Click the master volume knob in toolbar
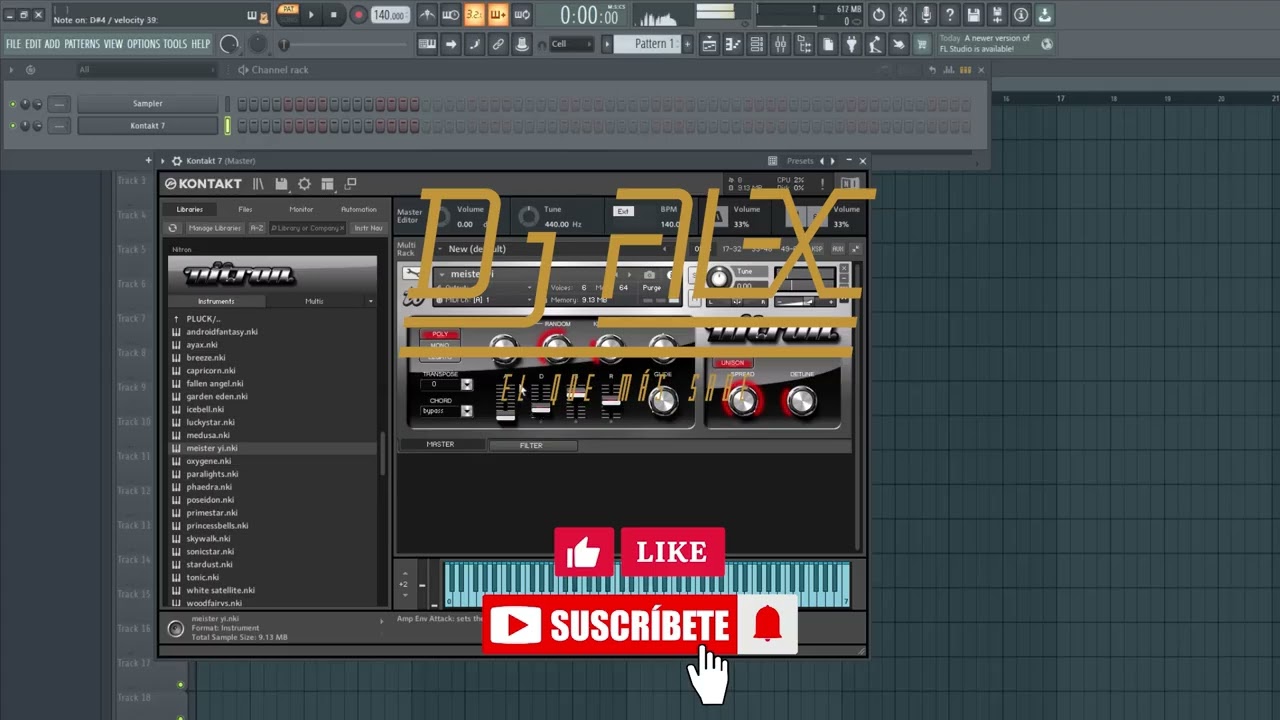Screen dimensions: 1280x720 click(x=230, y=44)
